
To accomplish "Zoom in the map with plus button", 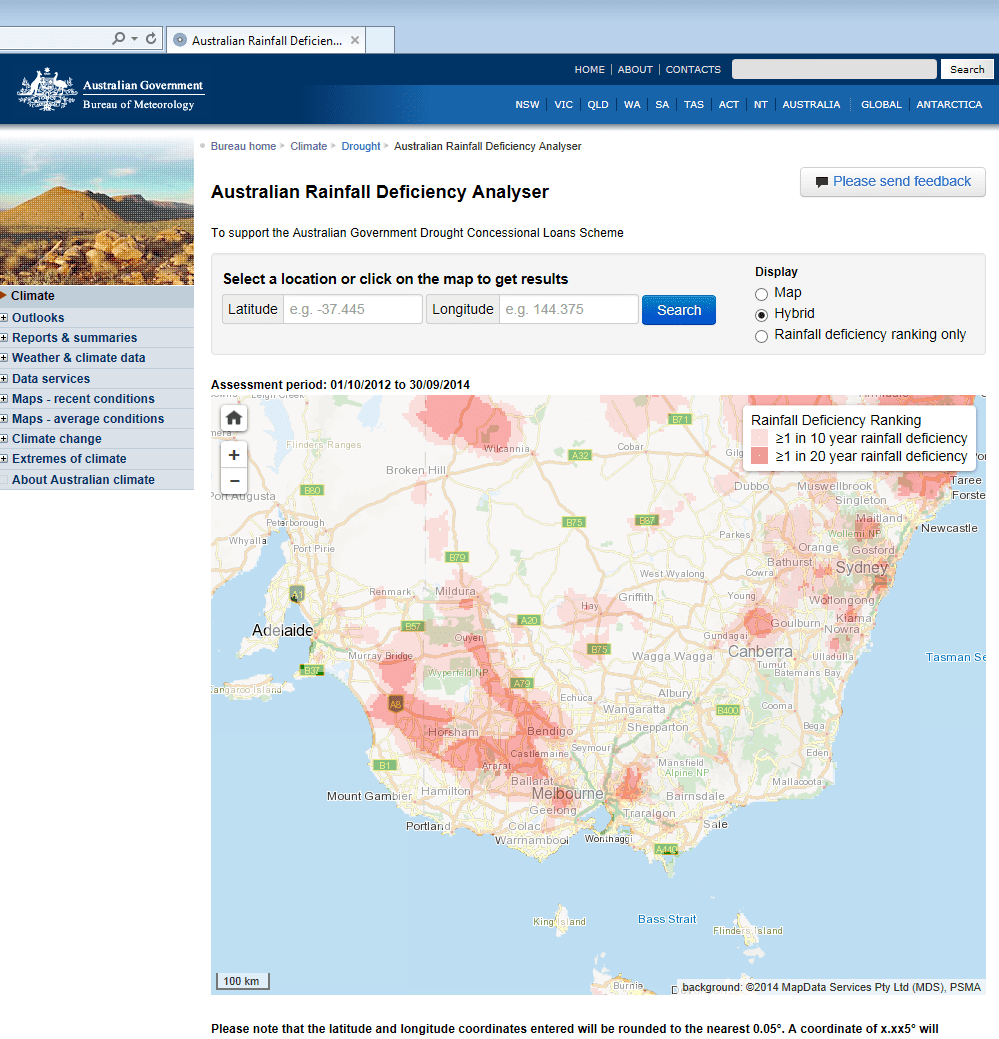I will (234, 455).
